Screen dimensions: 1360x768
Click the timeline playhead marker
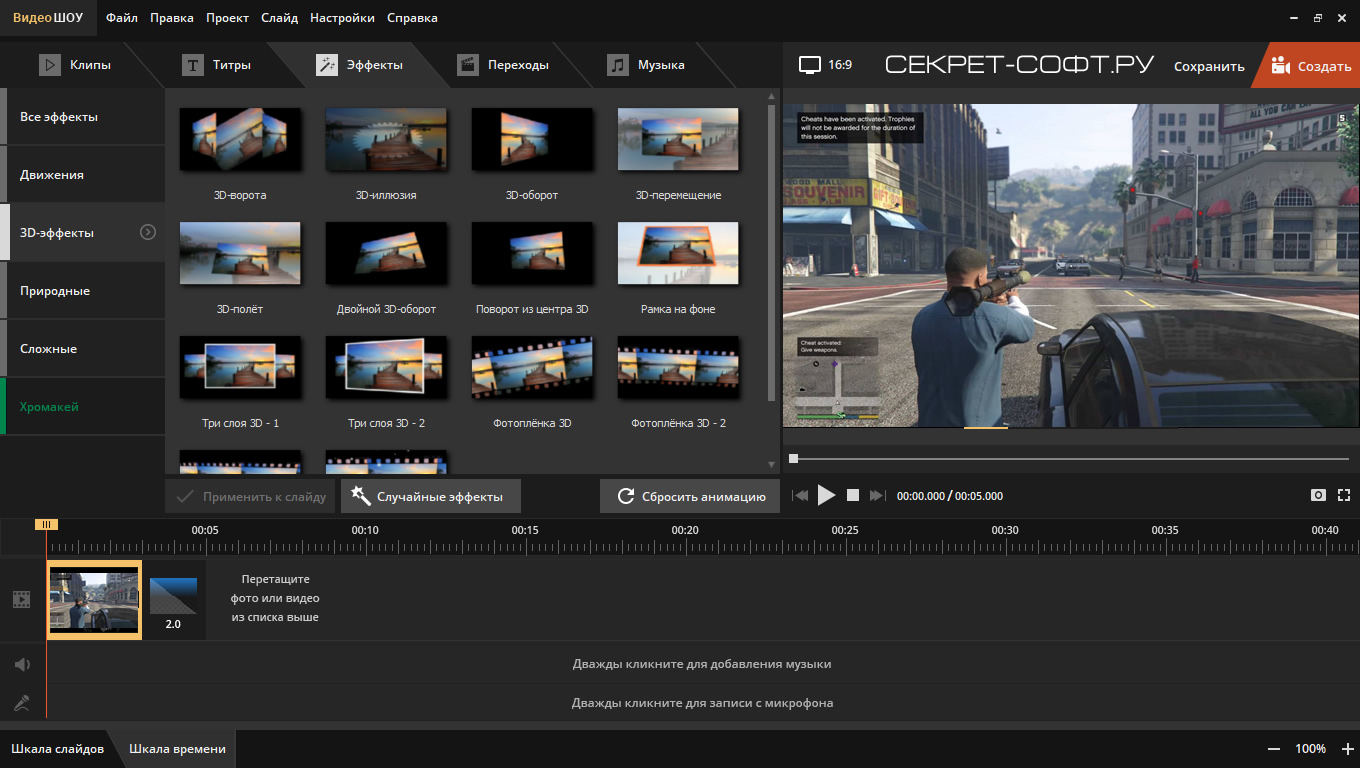pyautogui.click(x=46, y=524)
